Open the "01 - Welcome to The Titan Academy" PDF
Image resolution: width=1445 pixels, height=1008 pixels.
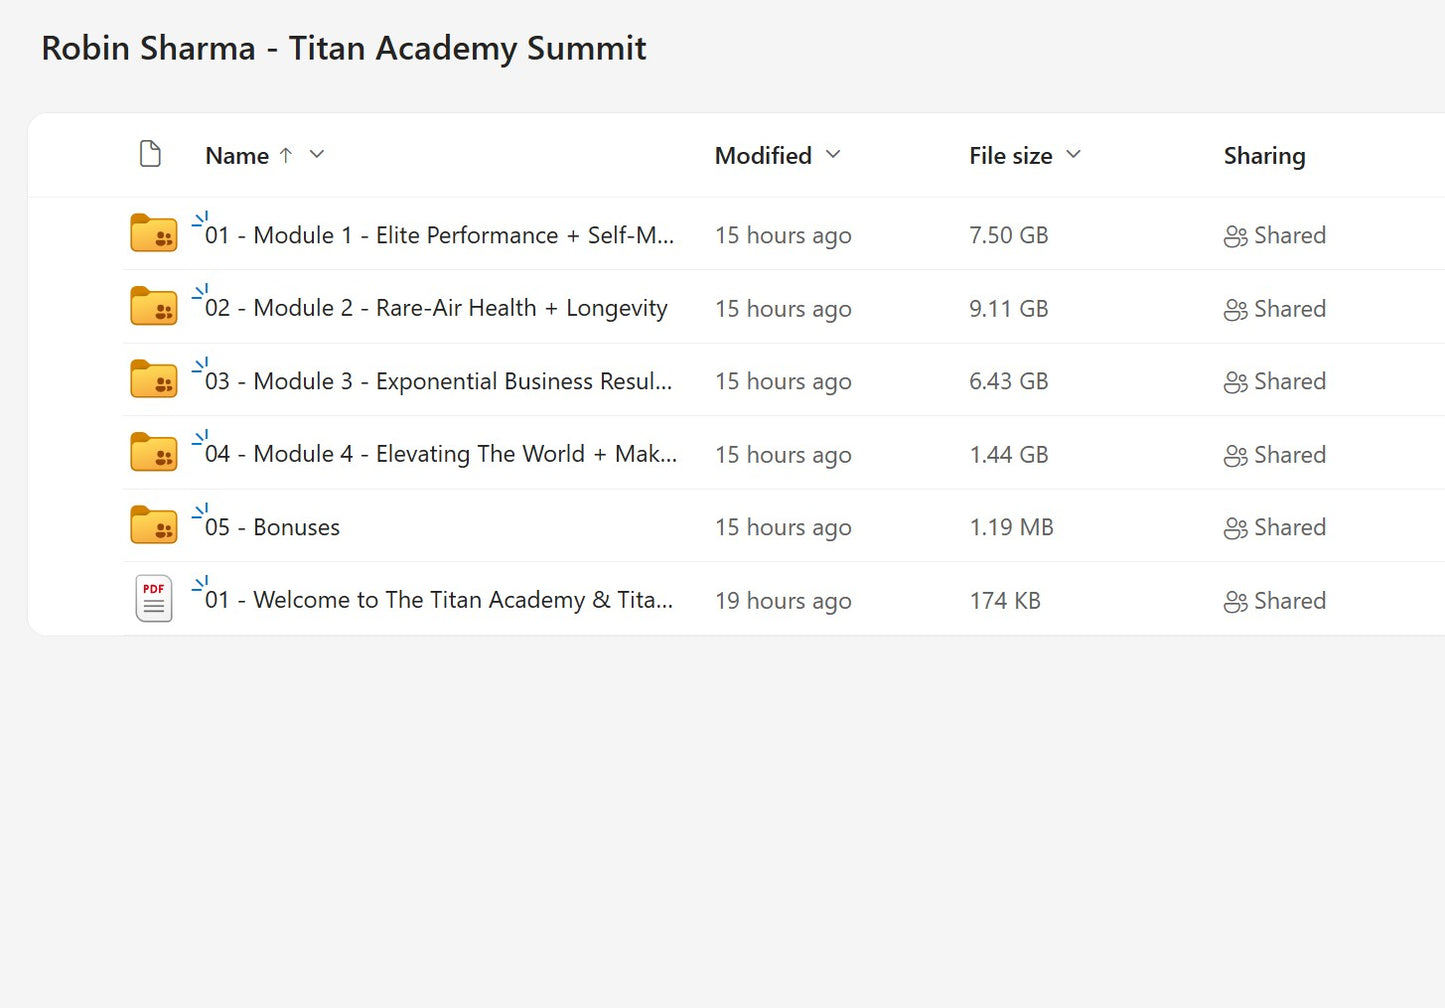(440, 600)
